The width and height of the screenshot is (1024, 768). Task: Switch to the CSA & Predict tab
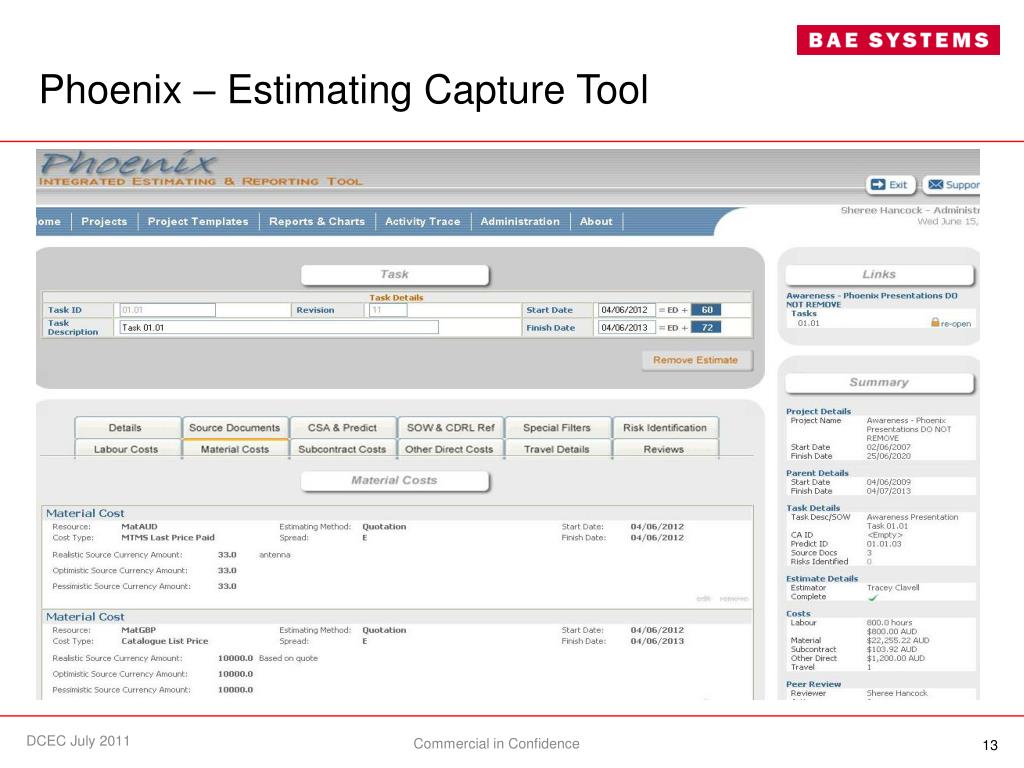pyautogui.click(x=342, y=428)
